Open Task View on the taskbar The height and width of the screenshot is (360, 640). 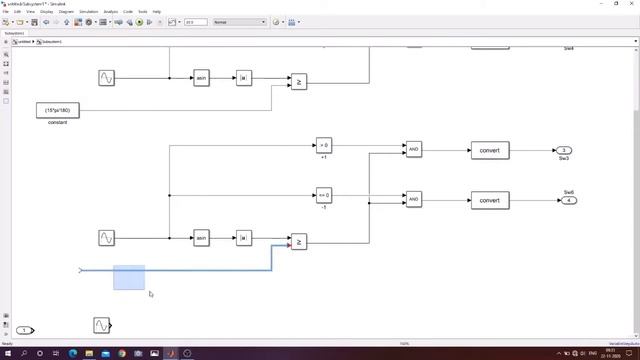tap(56, 353)
